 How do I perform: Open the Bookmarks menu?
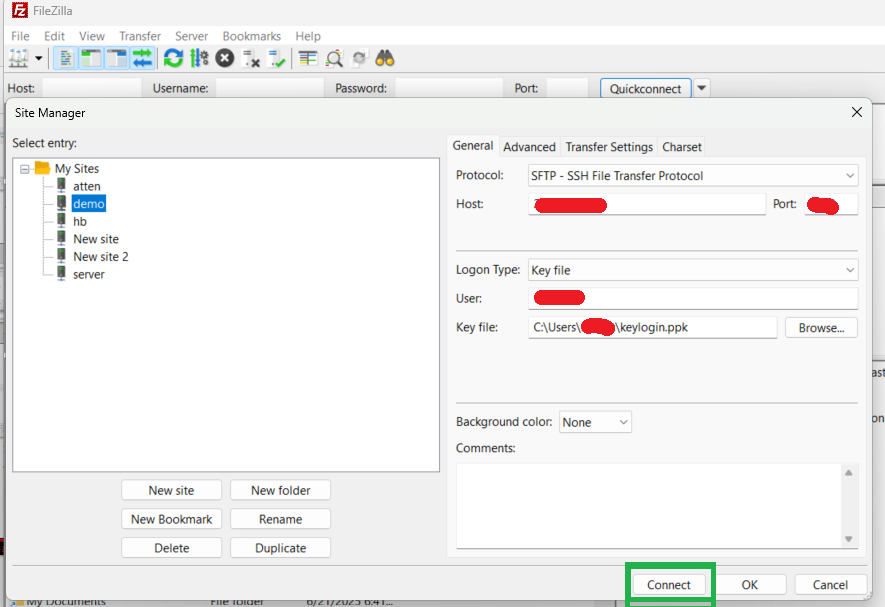(252, 36)
